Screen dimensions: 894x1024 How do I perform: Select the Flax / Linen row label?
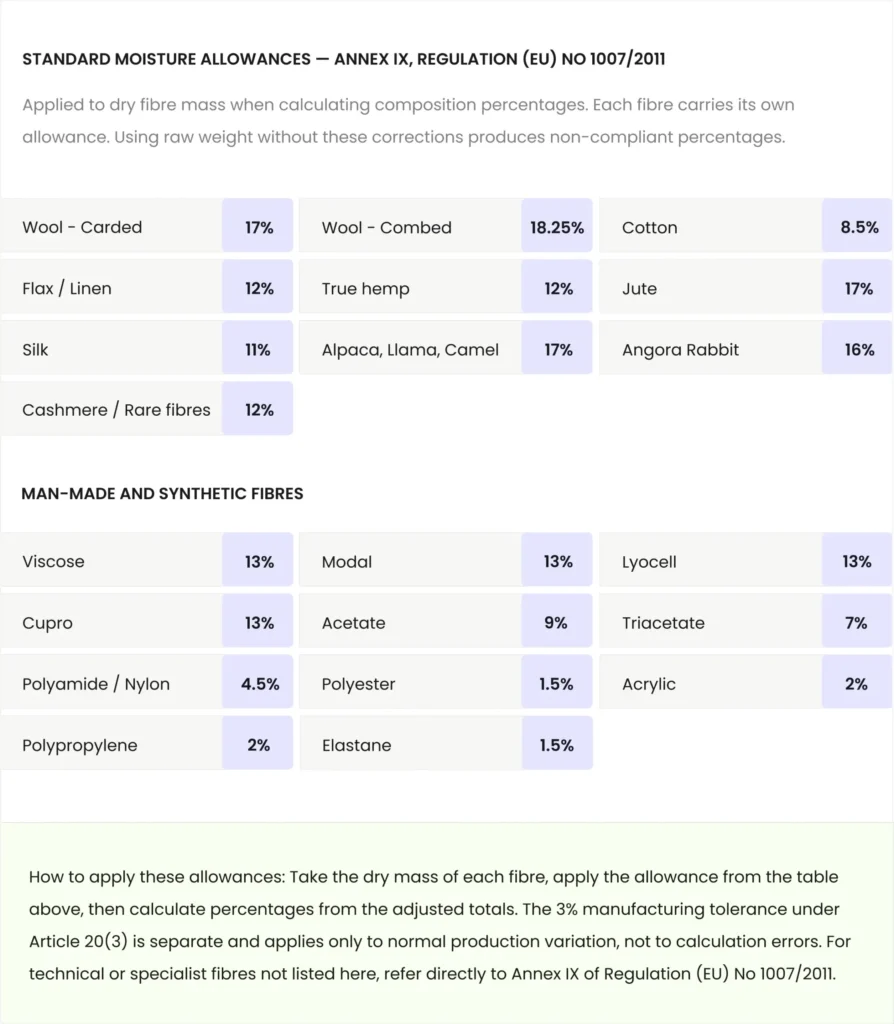coord(67,288)
